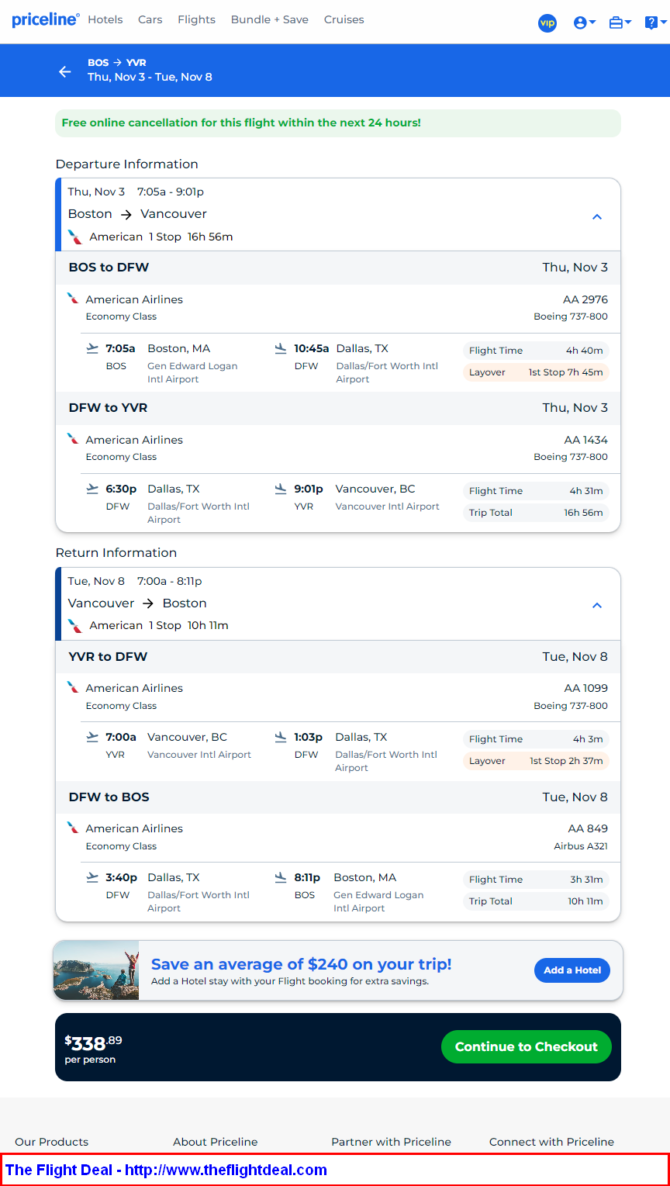Click Continue to Checkout button
670x1186 pixels.
(526, 1047)
